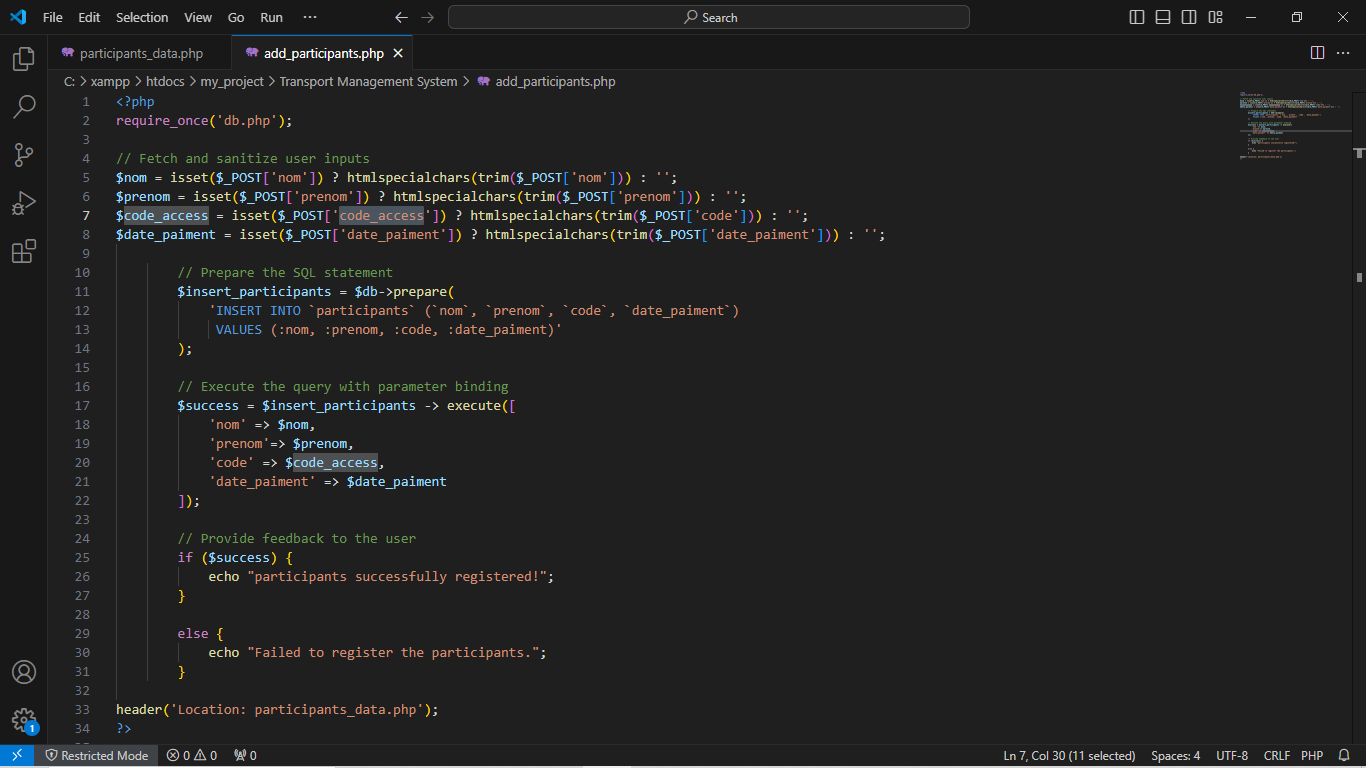This screenshot has height=768, width=1366.
Task: Open the Customize Layout icon
Action: pyautogui.click(x=1215, y=17)
